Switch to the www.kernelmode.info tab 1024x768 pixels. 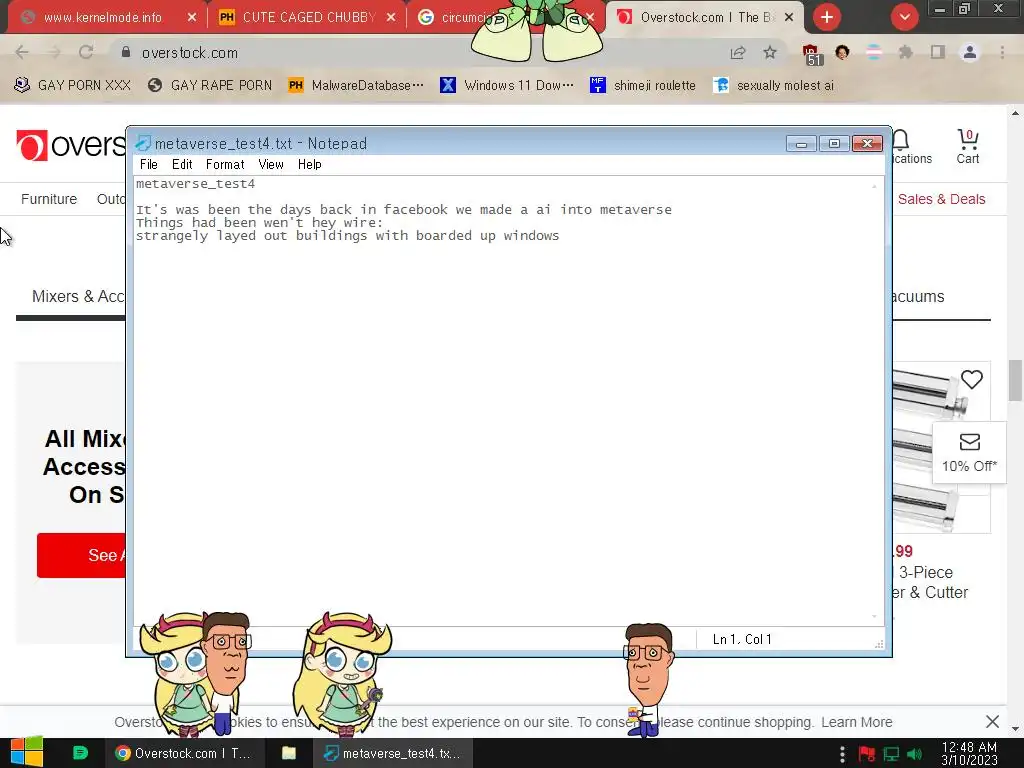click(x=103, y=18)
